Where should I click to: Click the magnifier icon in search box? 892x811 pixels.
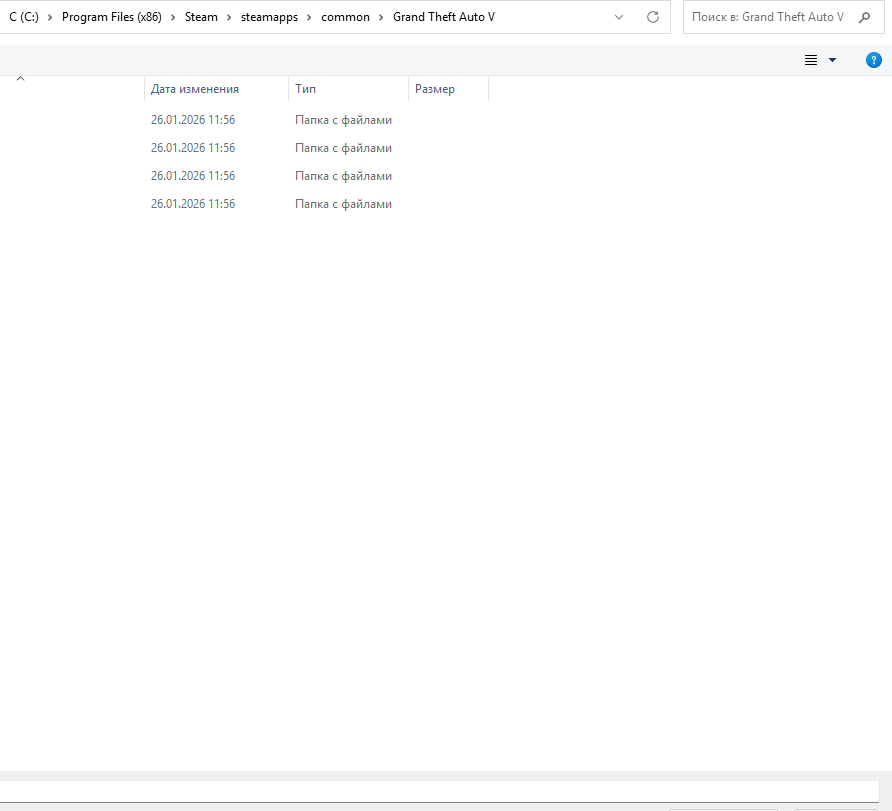[x=865, y=18]
